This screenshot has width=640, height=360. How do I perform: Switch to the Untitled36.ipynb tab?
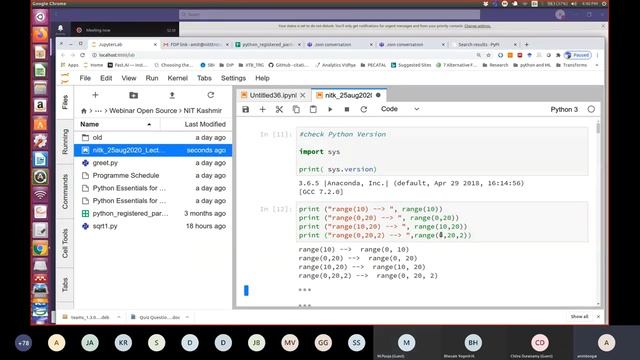point(273,95)
